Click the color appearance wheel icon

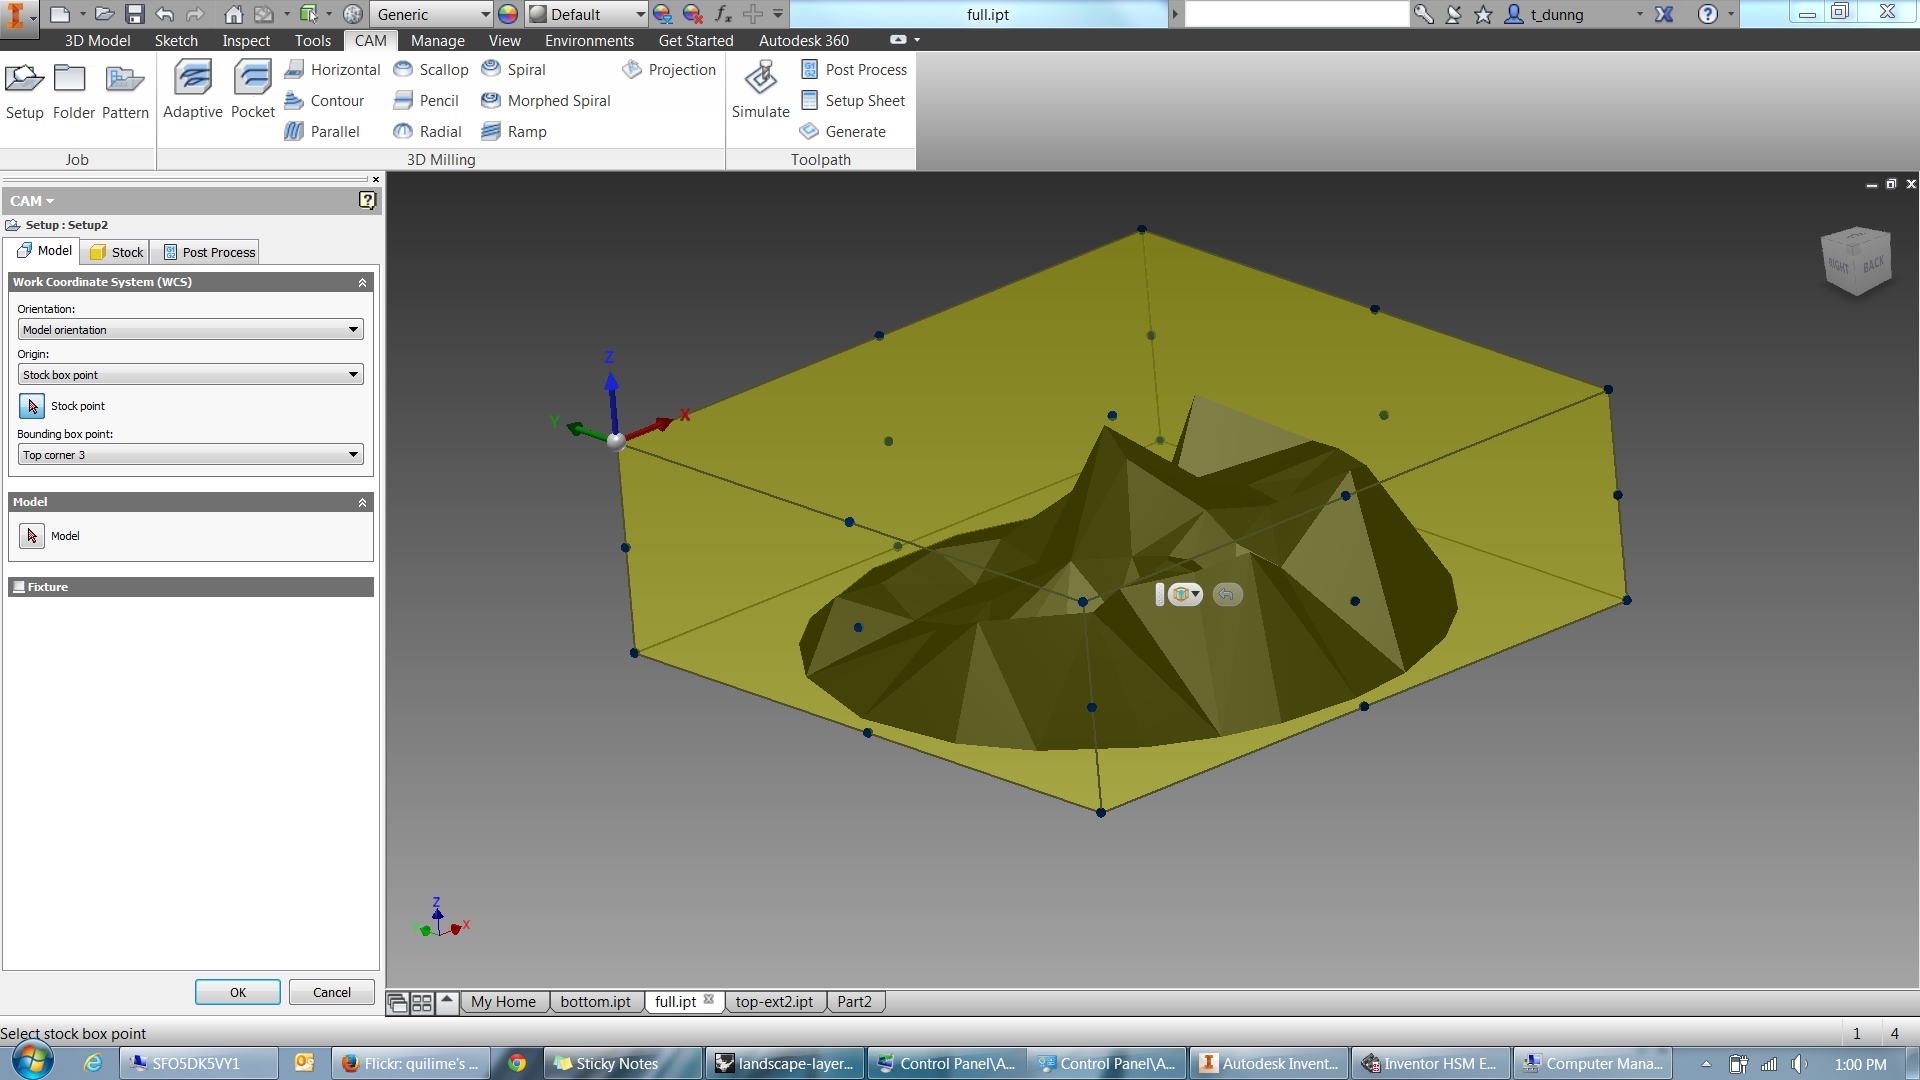tap(508, 14)
